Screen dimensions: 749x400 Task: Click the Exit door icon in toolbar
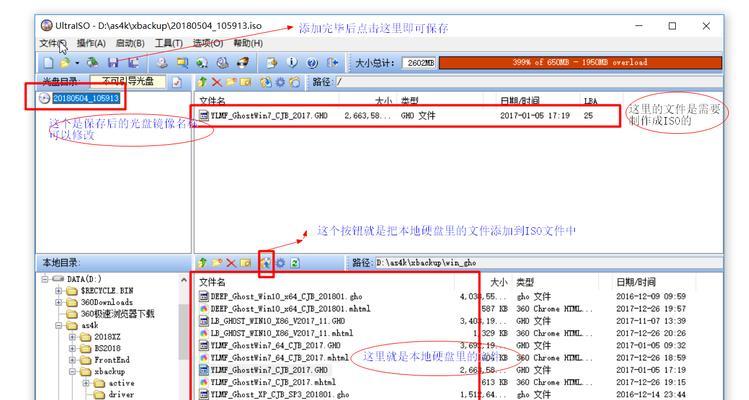point(332,63)
